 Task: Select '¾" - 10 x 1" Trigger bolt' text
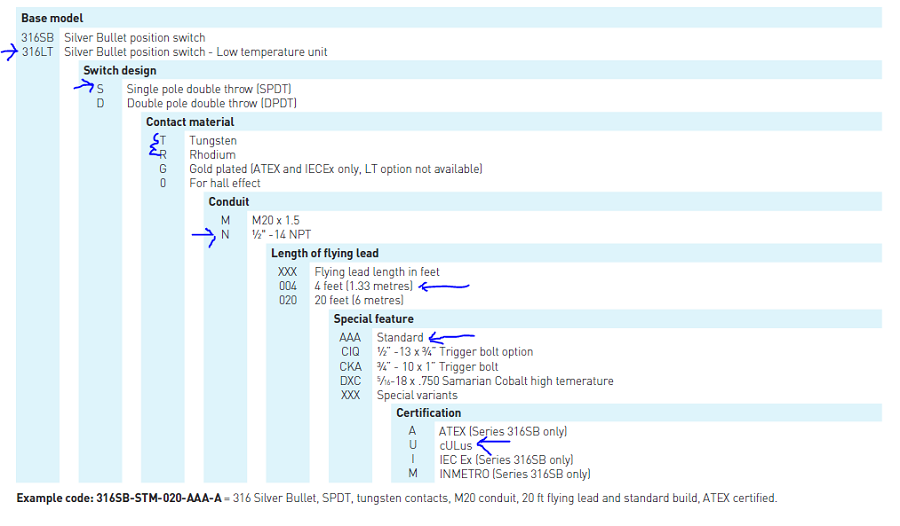437,367
